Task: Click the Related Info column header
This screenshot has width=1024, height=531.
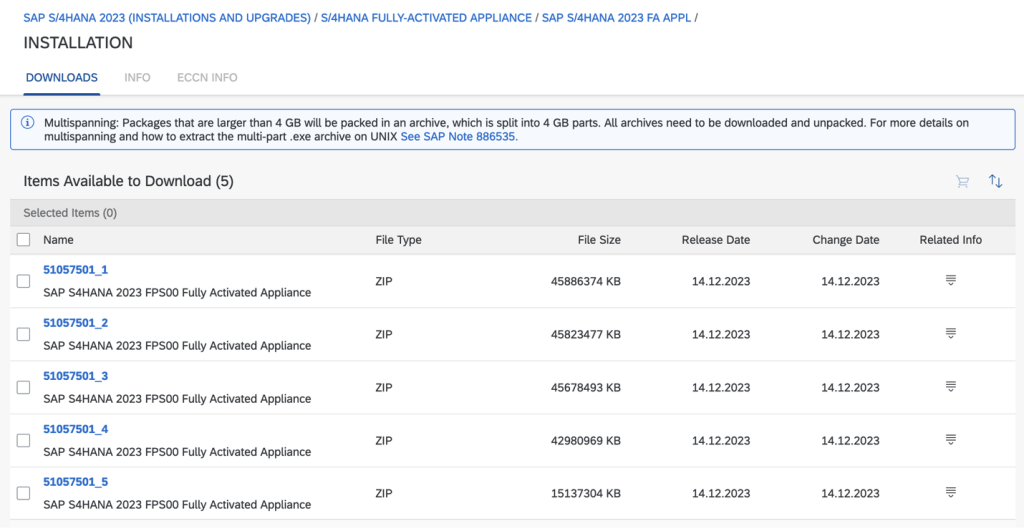Action: coord(951,240)
